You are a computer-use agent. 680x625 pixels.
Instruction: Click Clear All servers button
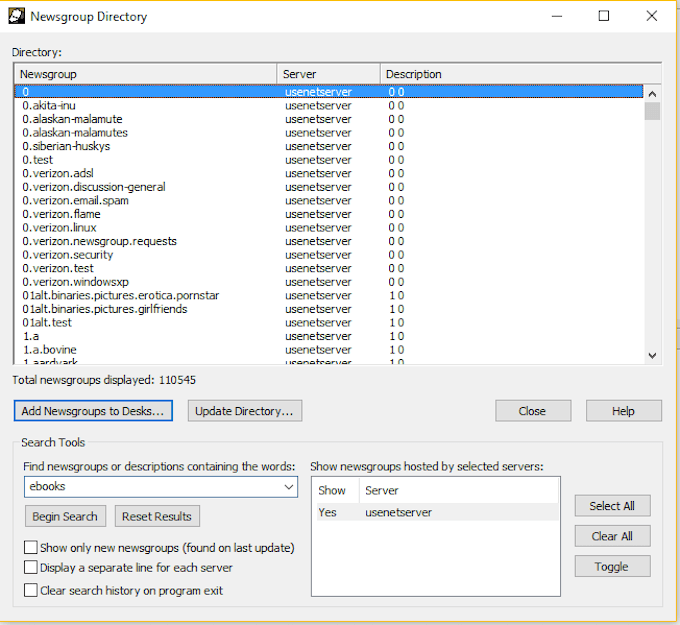coord(612,536)
